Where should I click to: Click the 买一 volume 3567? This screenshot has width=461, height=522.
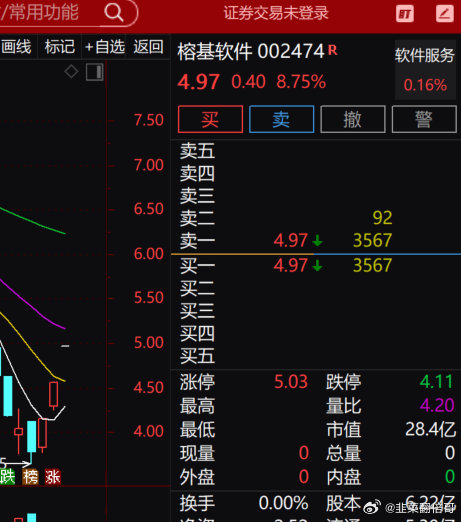coord(372,265)
